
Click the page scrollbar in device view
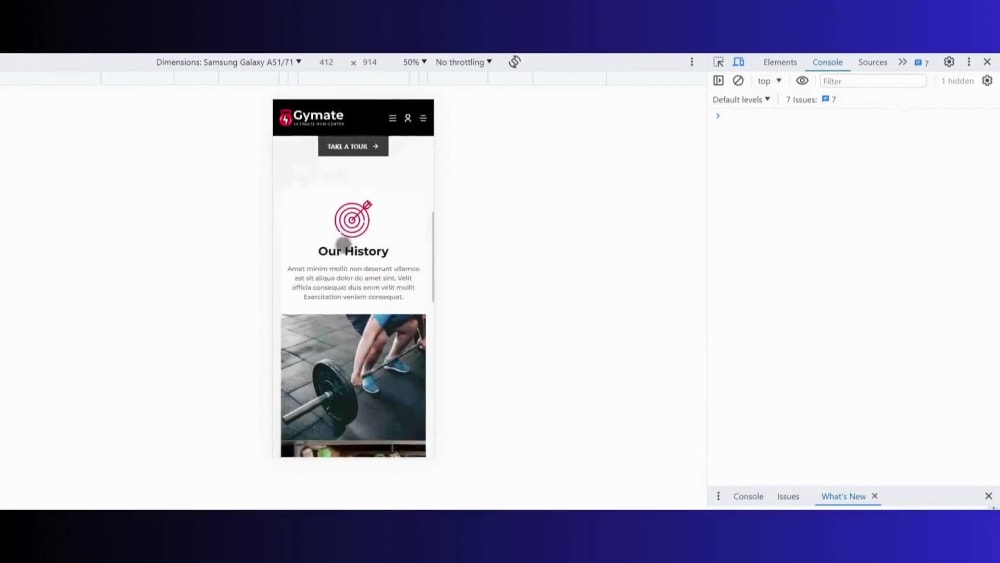tap(433, 256)
